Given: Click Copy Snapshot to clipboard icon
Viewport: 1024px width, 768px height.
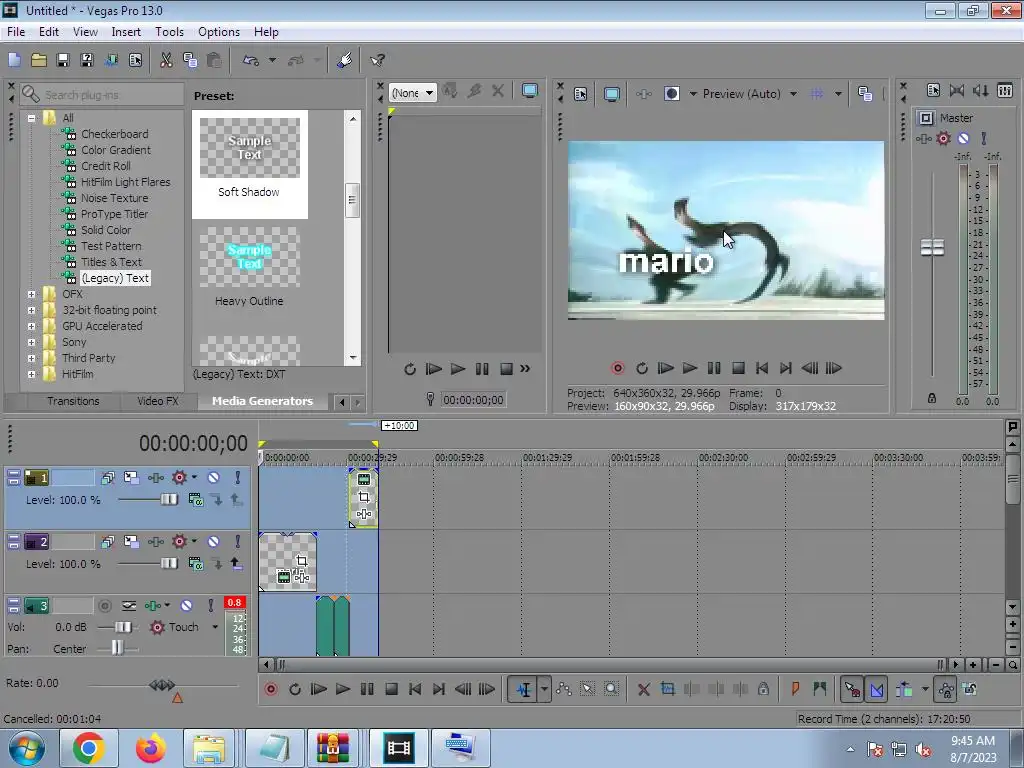Looking at the screenshot, I should [x=865, y=94].
